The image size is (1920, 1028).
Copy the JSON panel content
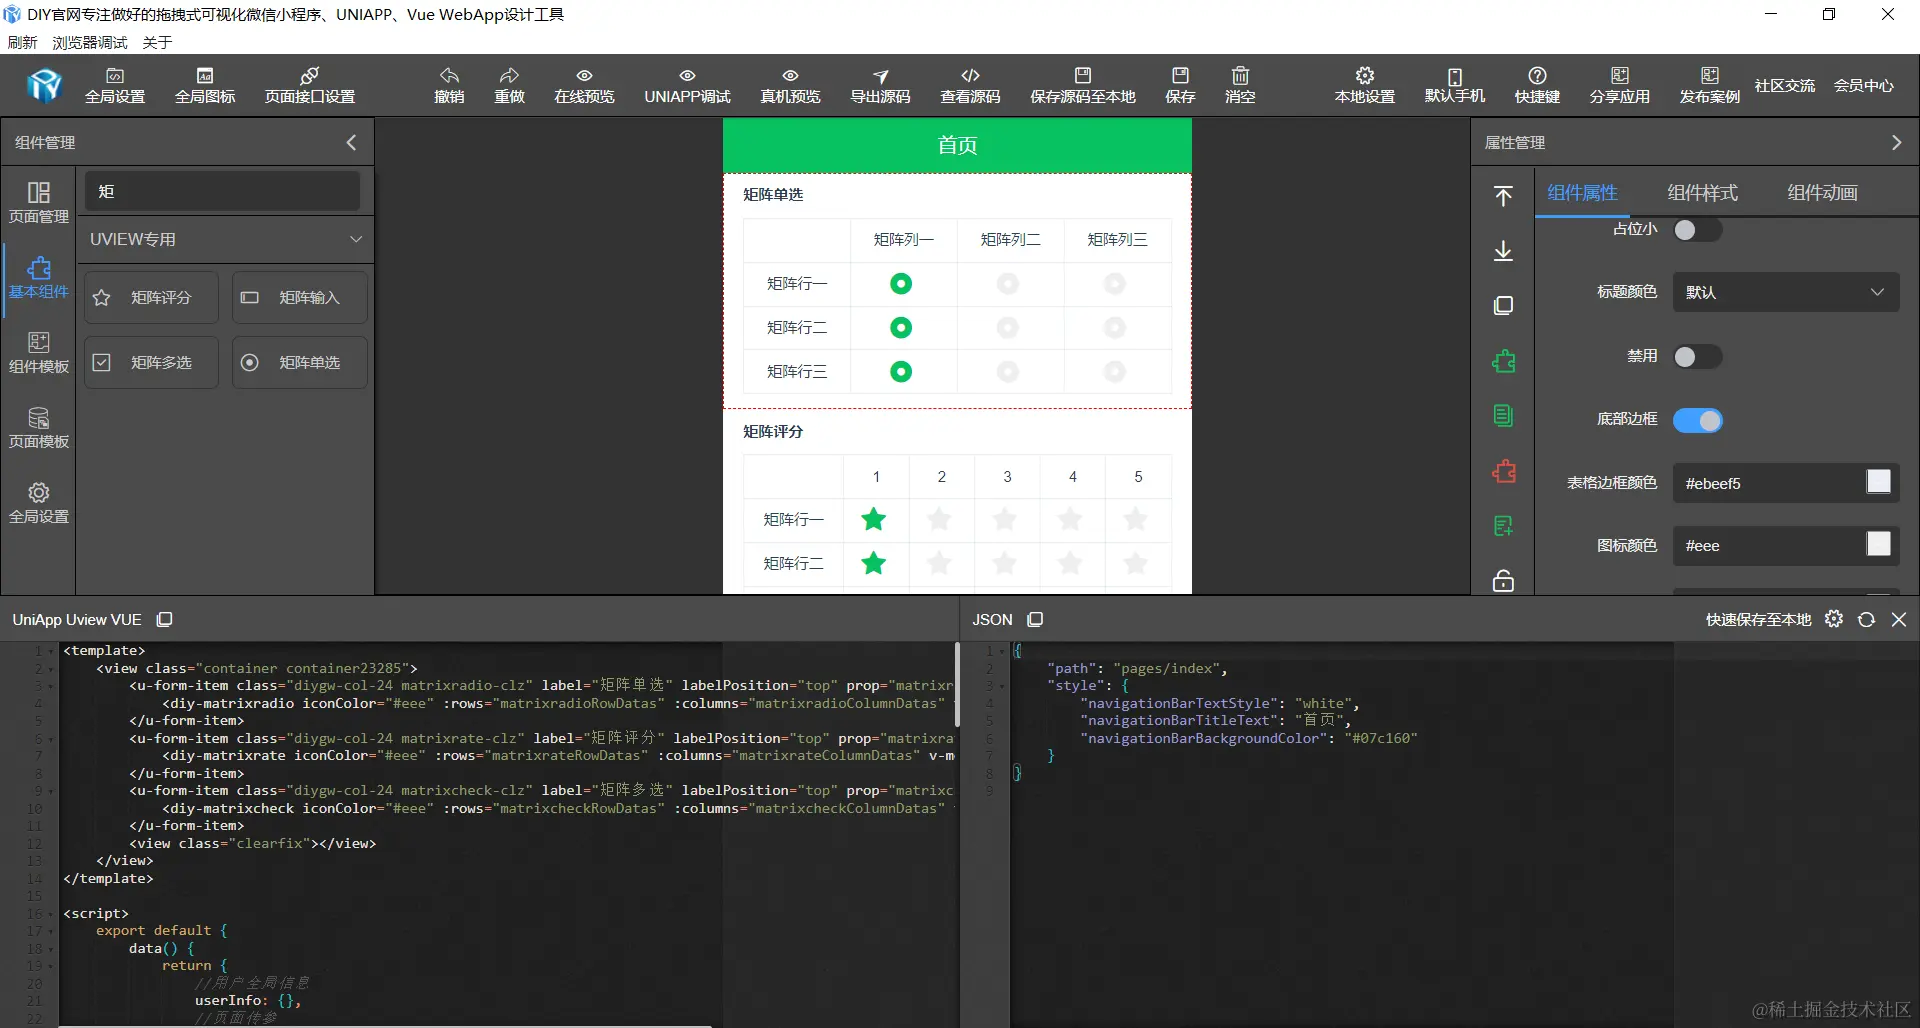[x=1035, y=619]
